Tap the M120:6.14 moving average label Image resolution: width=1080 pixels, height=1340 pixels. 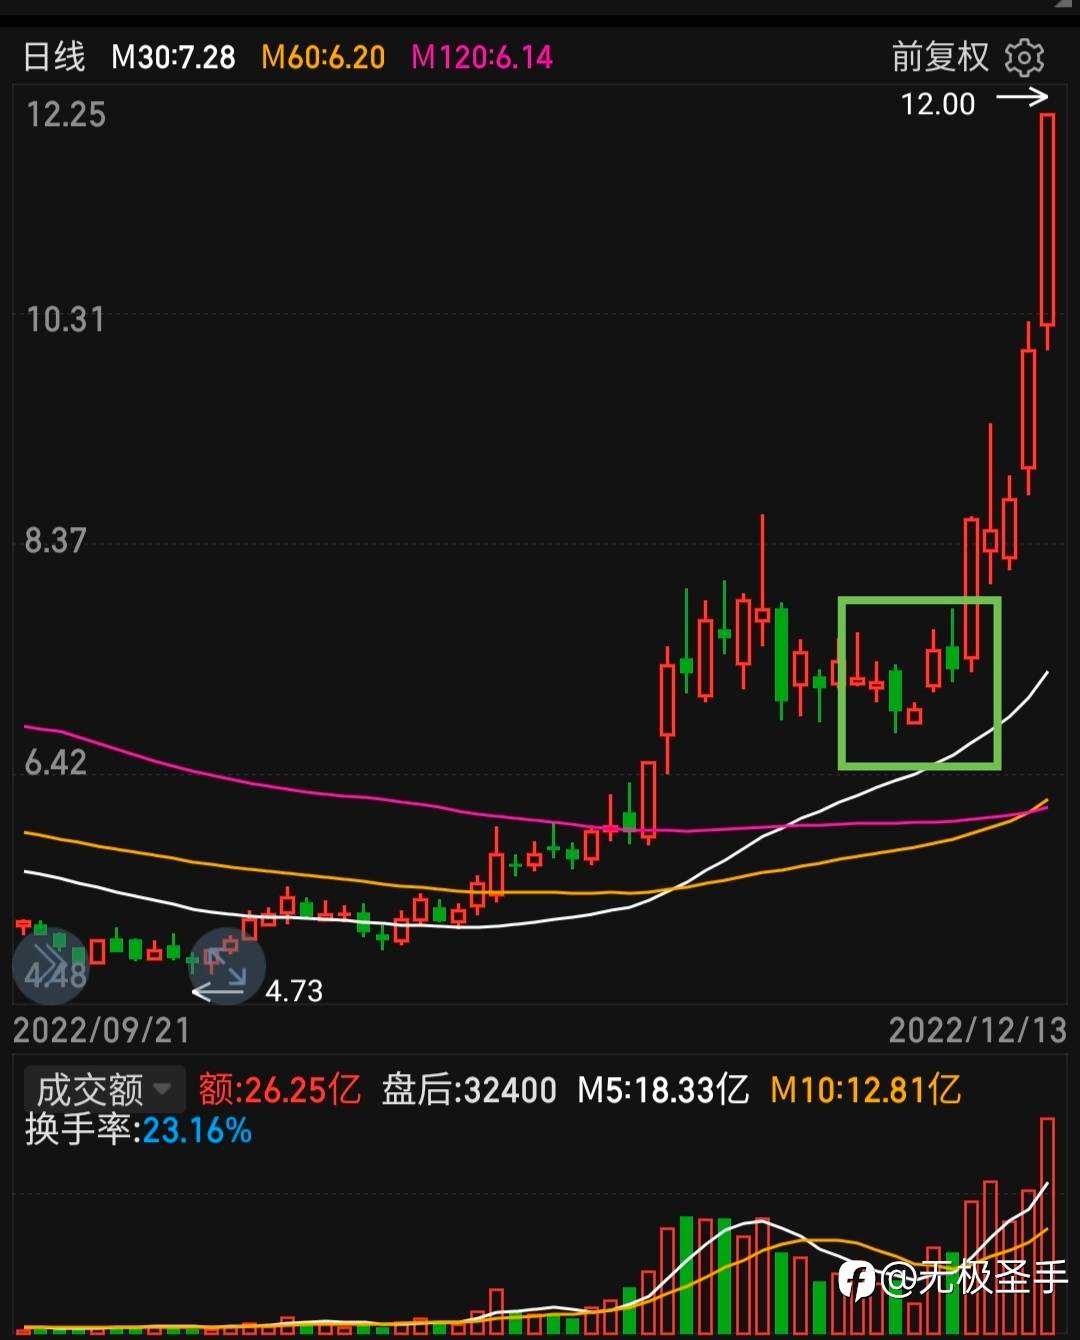click(482, 57)
